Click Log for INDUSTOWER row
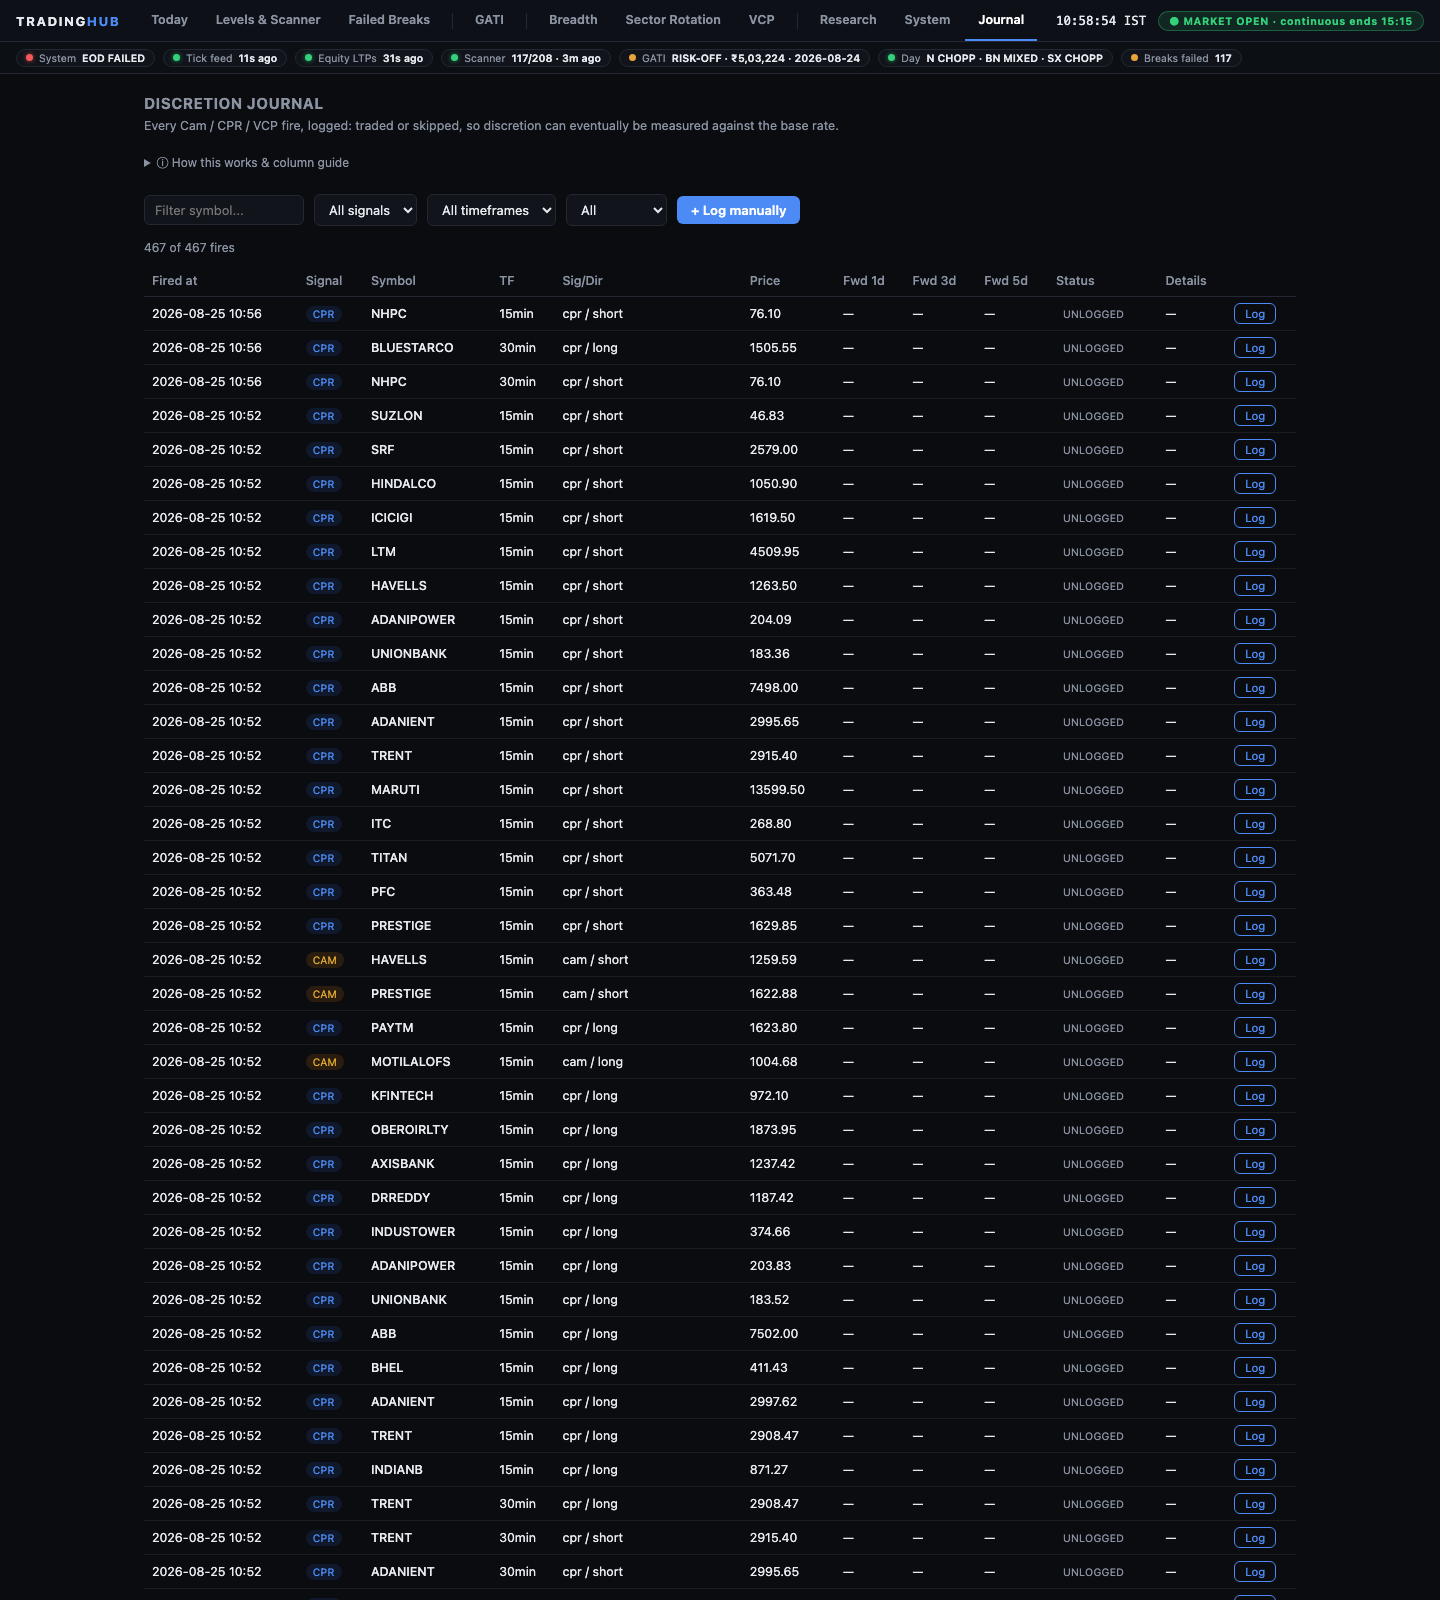This screenshot has width=1440, height=1600. (1255, 1232)
